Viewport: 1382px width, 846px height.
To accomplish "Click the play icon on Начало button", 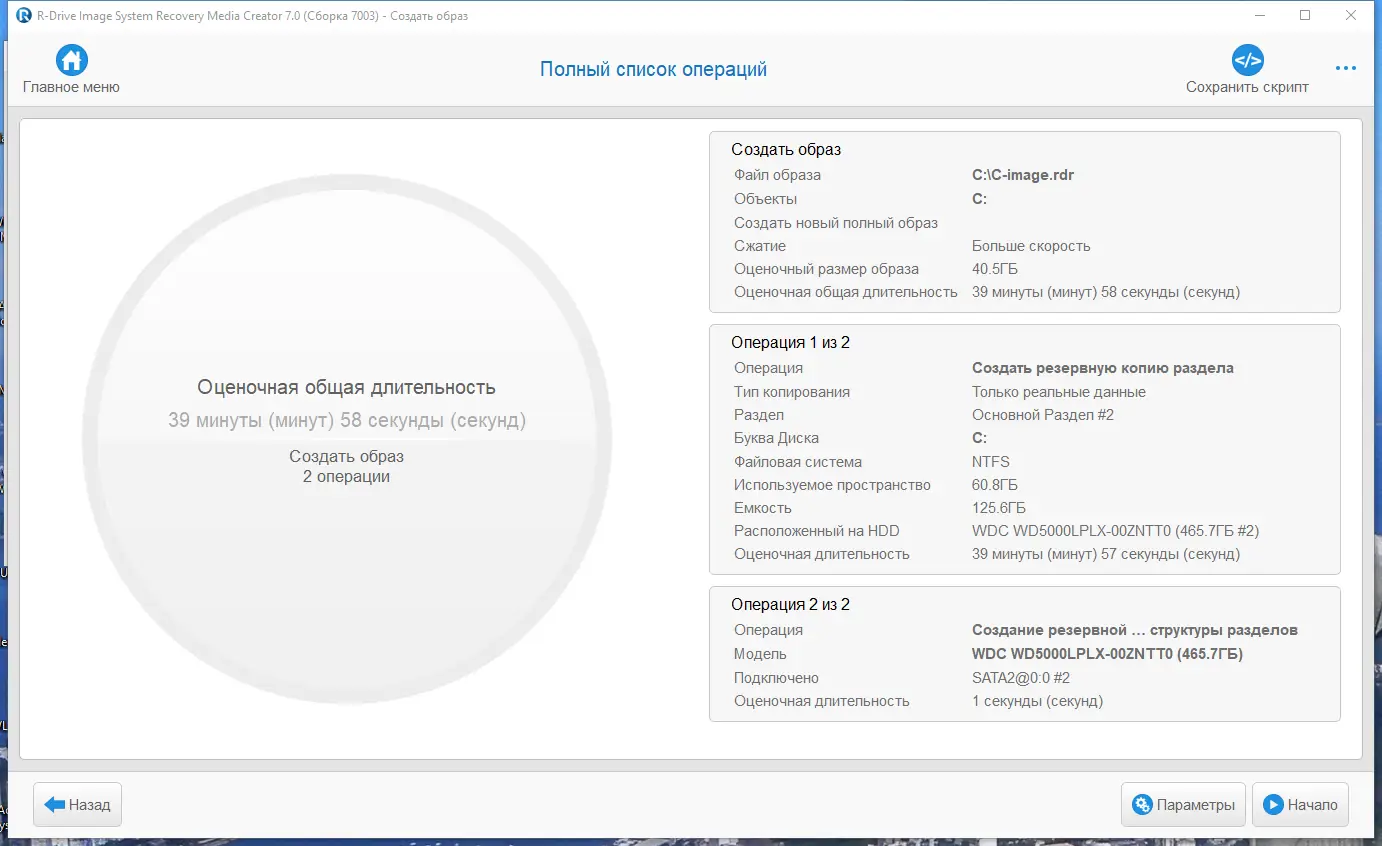I will click(1272, 804).
